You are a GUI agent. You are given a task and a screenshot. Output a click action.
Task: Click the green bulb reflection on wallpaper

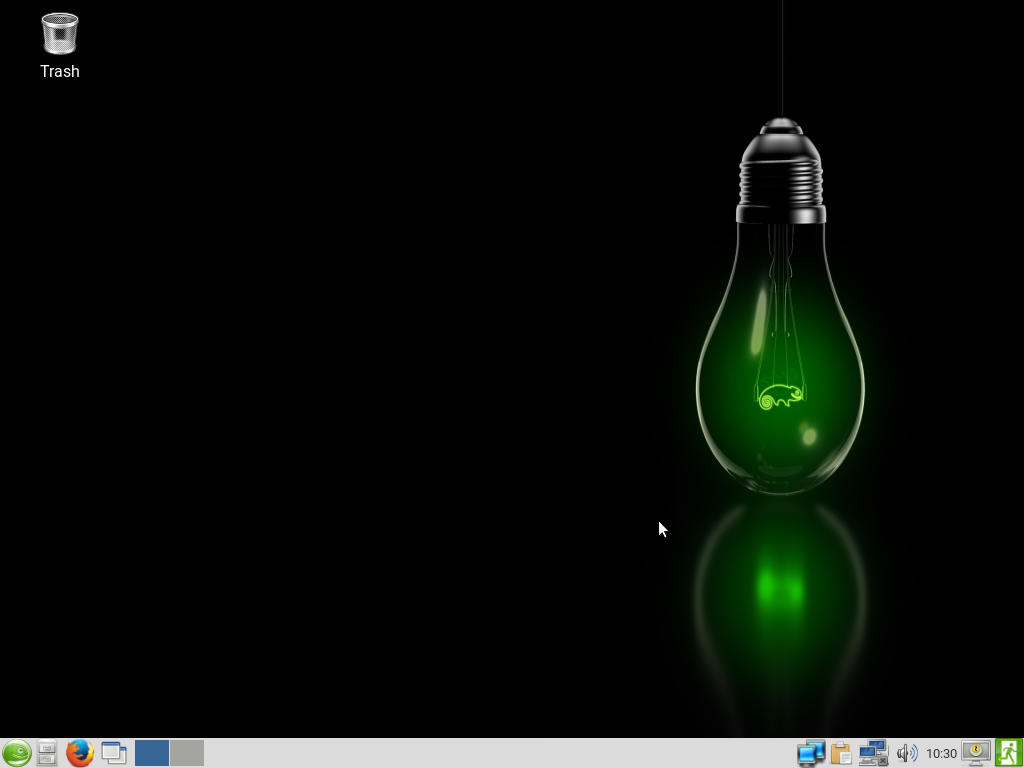780,590
